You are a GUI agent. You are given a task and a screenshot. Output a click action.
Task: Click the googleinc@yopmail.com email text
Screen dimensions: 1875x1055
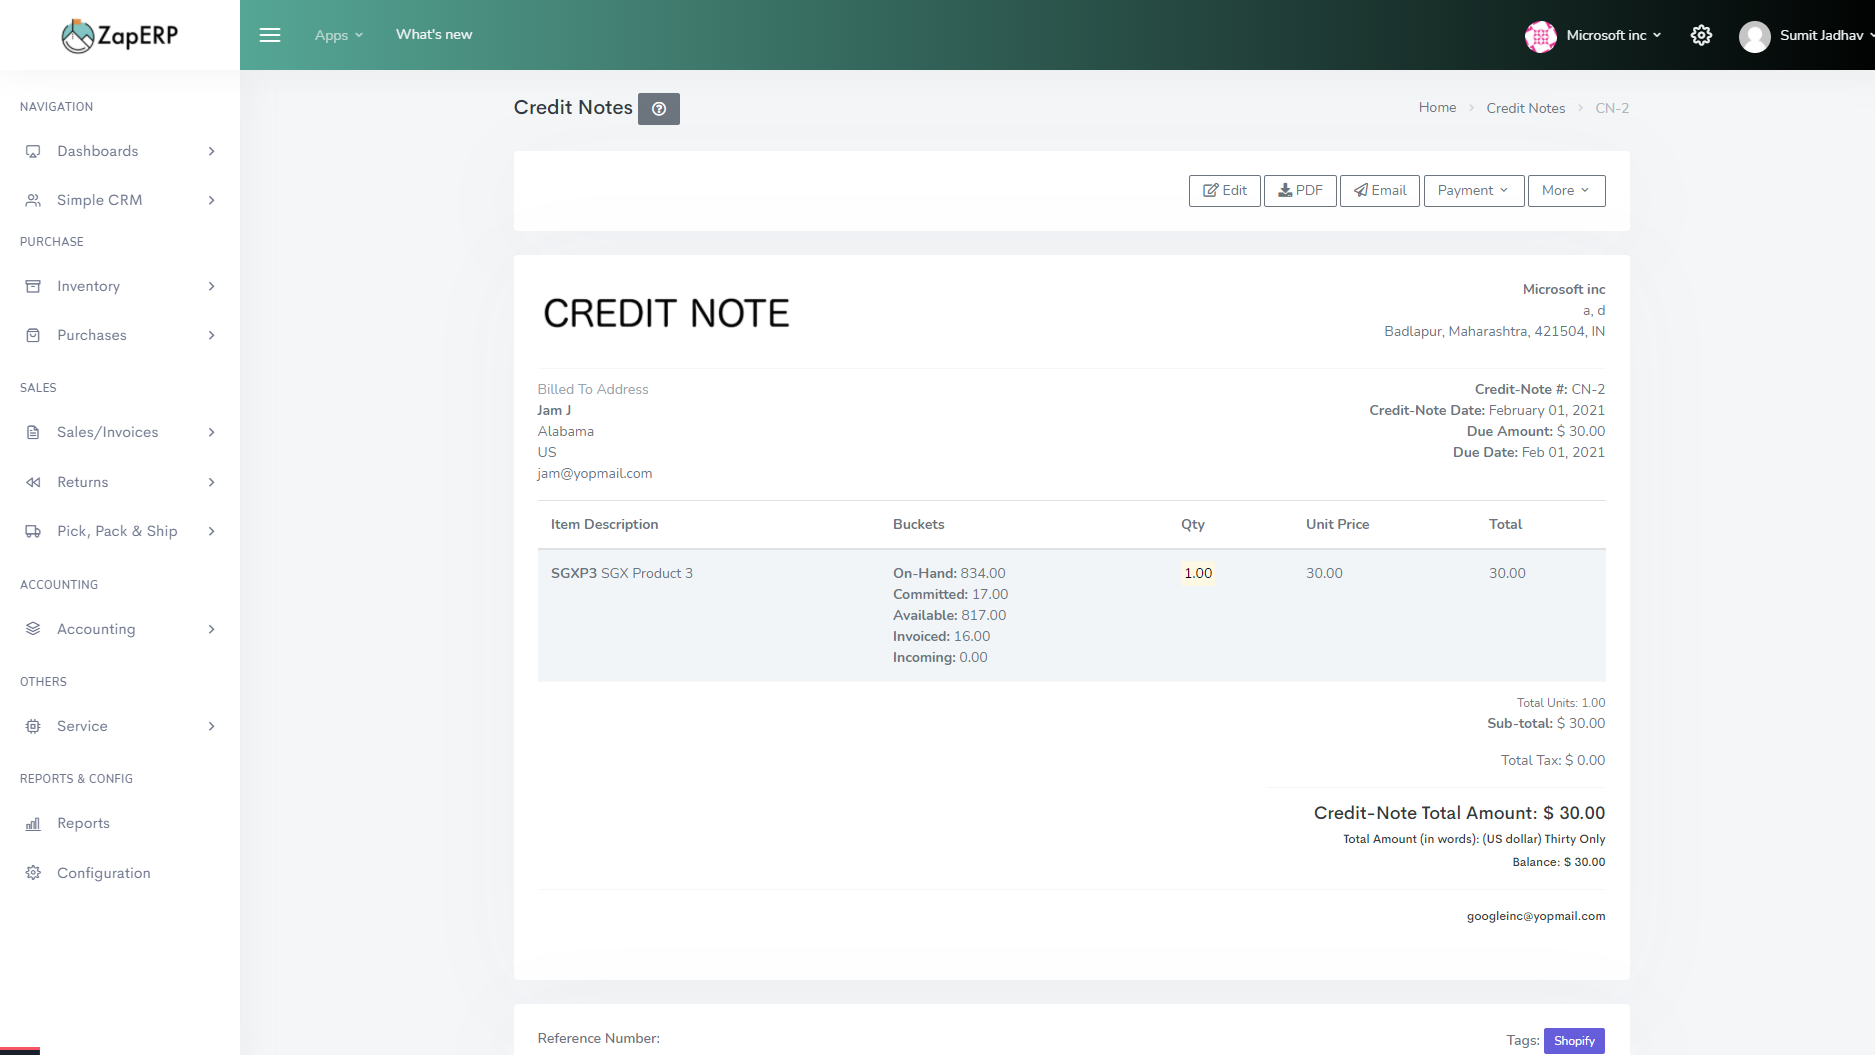coord(1536,916)
